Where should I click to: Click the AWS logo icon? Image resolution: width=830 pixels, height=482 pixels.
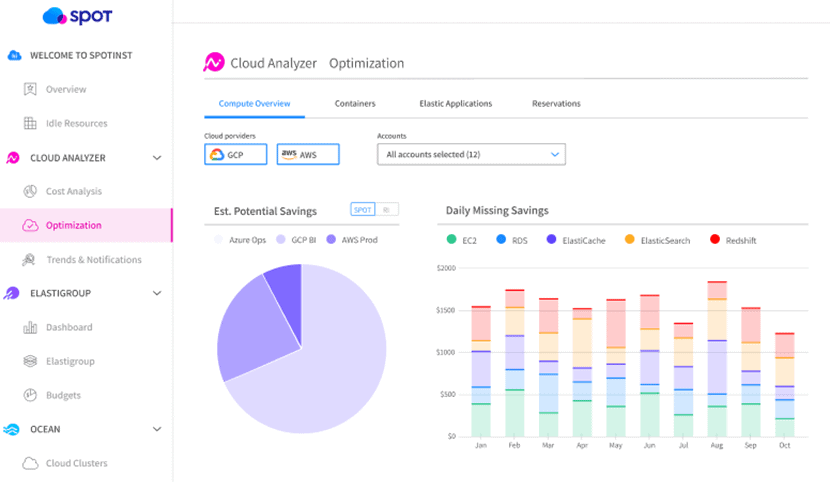(288, 154)
